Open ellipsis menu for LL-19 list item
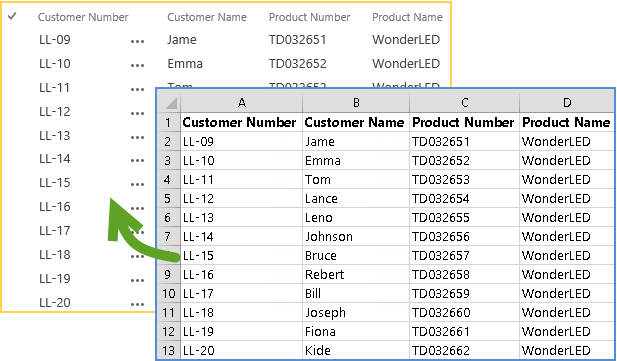 click(x=137, y=280)
